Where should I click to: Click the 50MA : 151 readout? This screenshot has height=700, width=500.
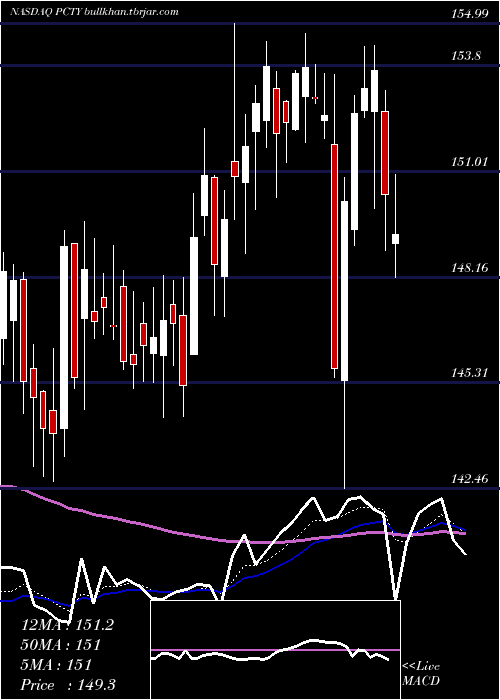pyautogui.click(x=61, y=645)
